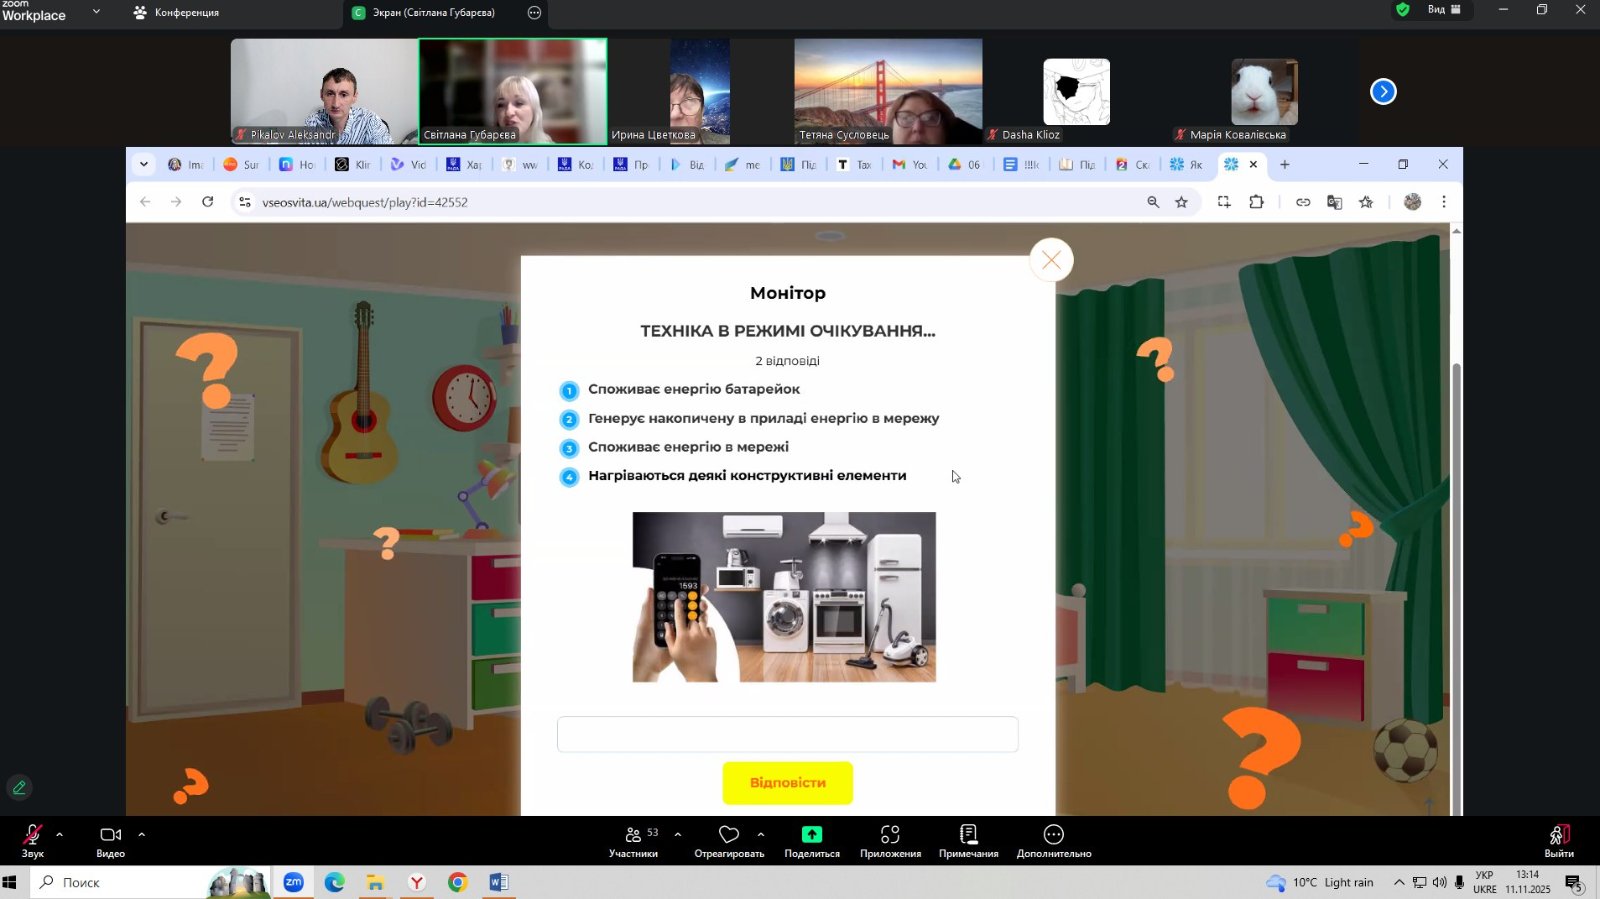
Task: Open Zoom Apps from the toolbar
Action: tap(890, 835)
